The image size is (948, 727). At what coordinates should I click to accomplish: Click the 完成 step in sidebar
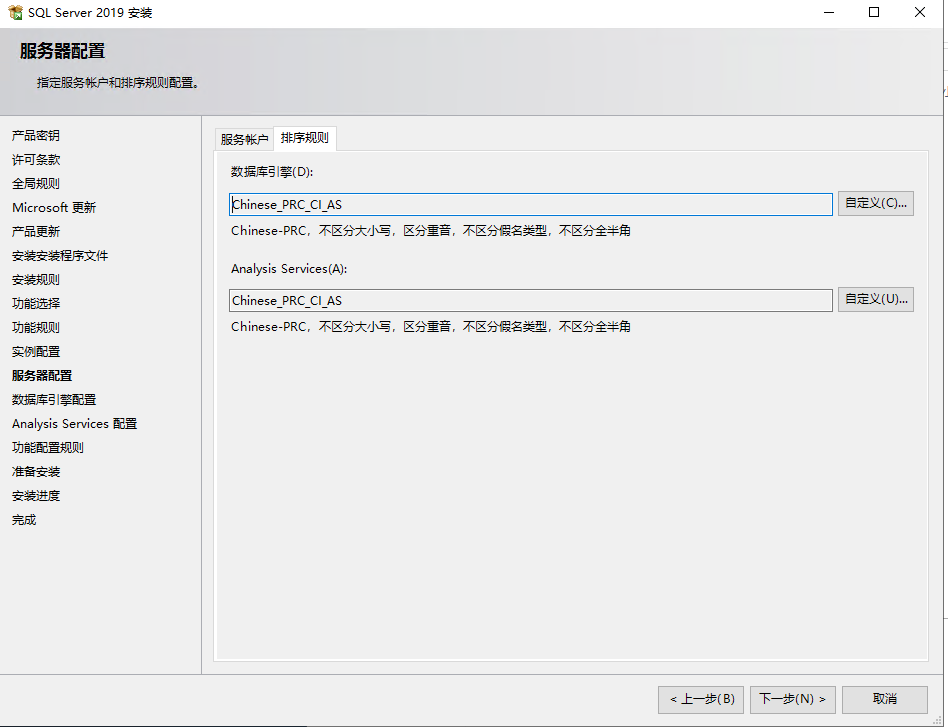(24, 520)
